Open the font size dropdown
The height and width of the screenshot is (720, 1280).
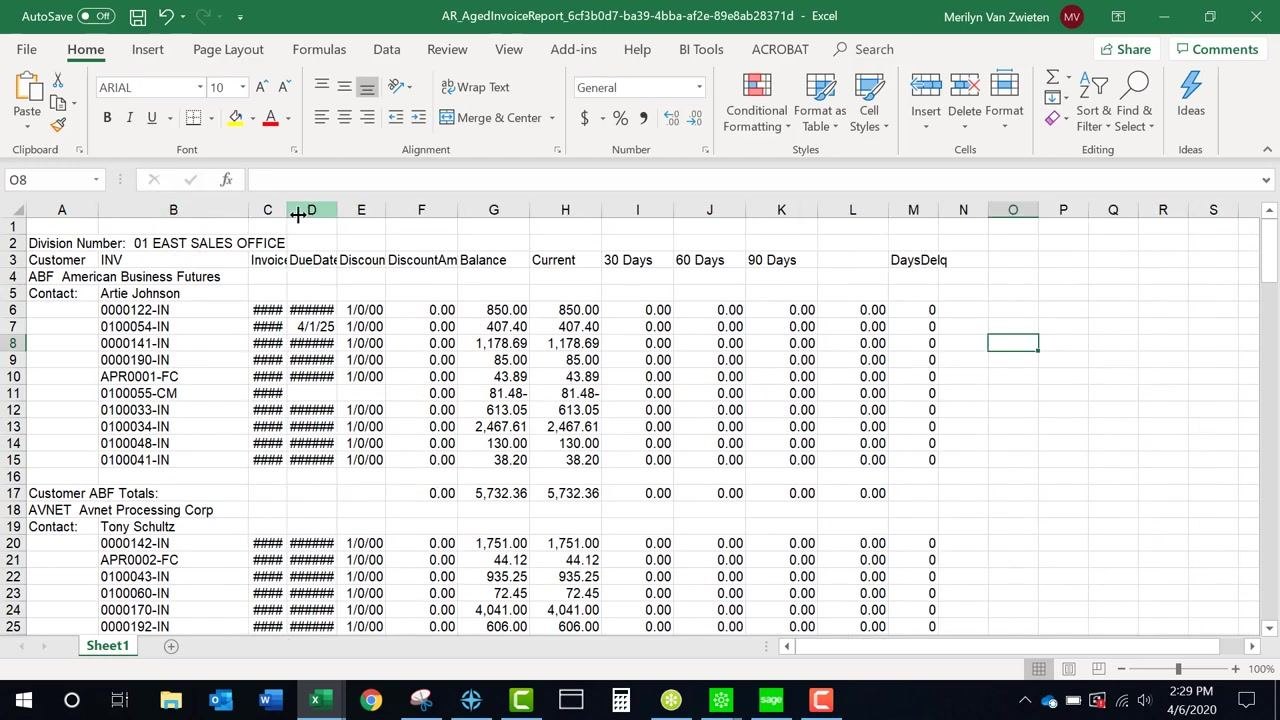[x=242, y=88]
